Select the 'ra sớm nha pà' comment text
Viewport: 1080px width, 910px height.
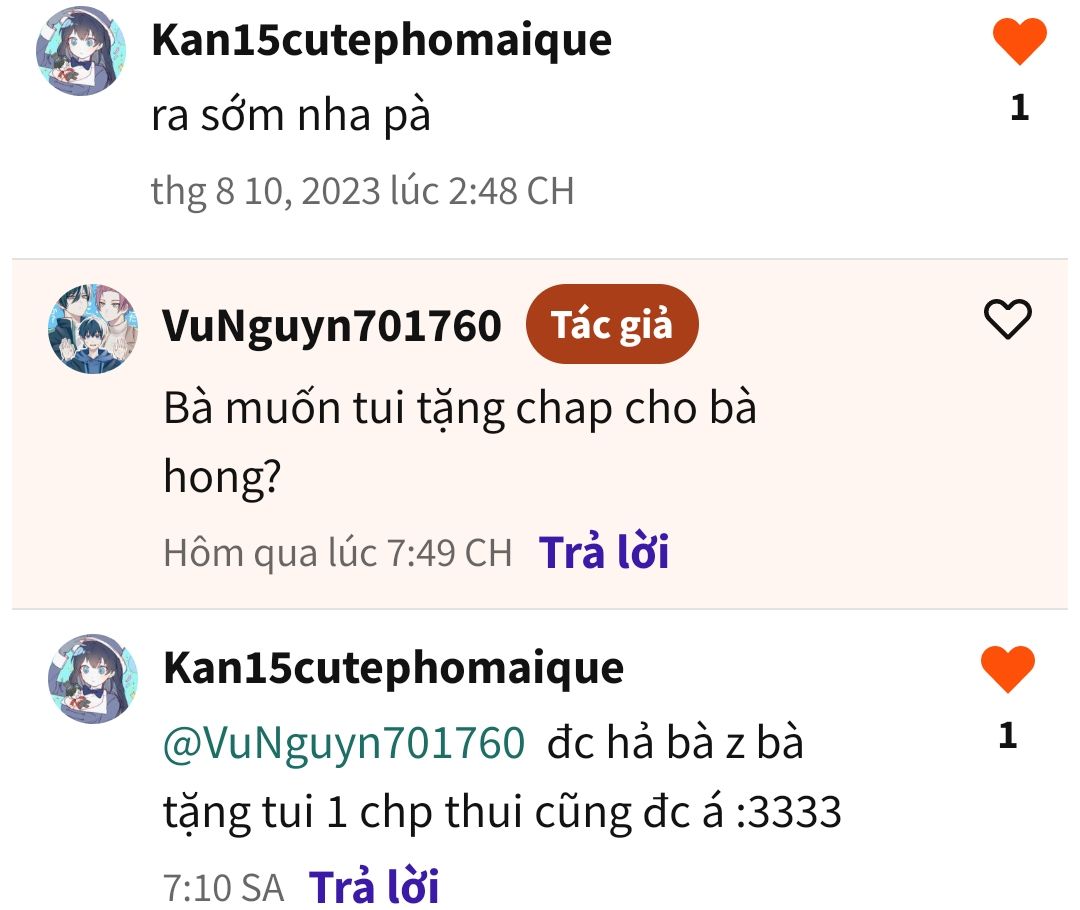[291, 115]
